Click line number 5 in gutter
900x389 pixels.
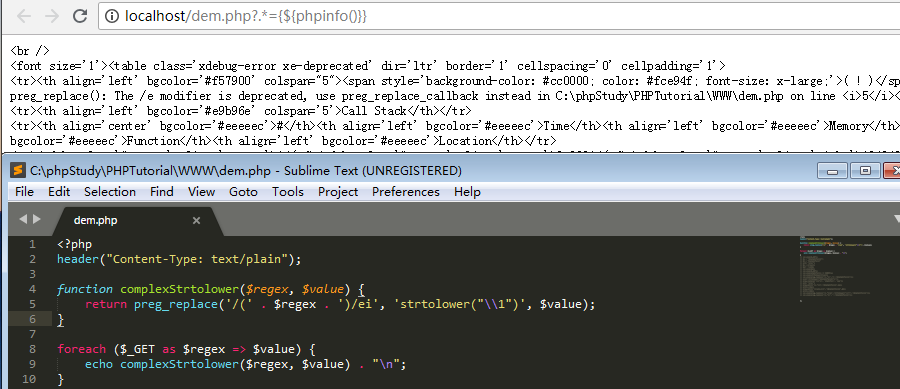click(x=32, y=304)
